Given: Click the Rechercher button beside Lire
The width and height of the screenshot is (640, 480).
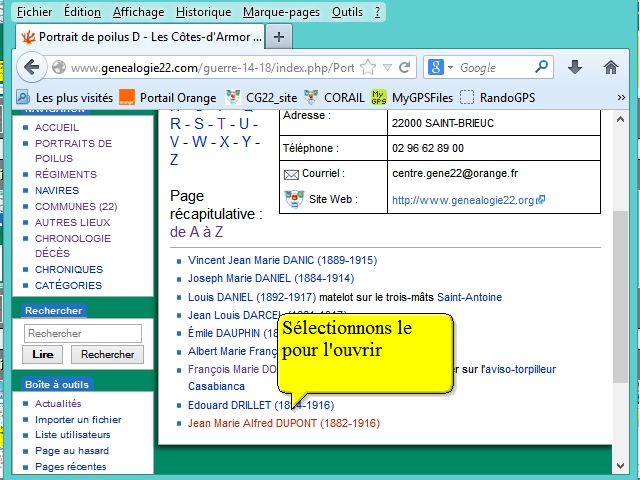Looking at the screenshot, I should pos(107,354).
